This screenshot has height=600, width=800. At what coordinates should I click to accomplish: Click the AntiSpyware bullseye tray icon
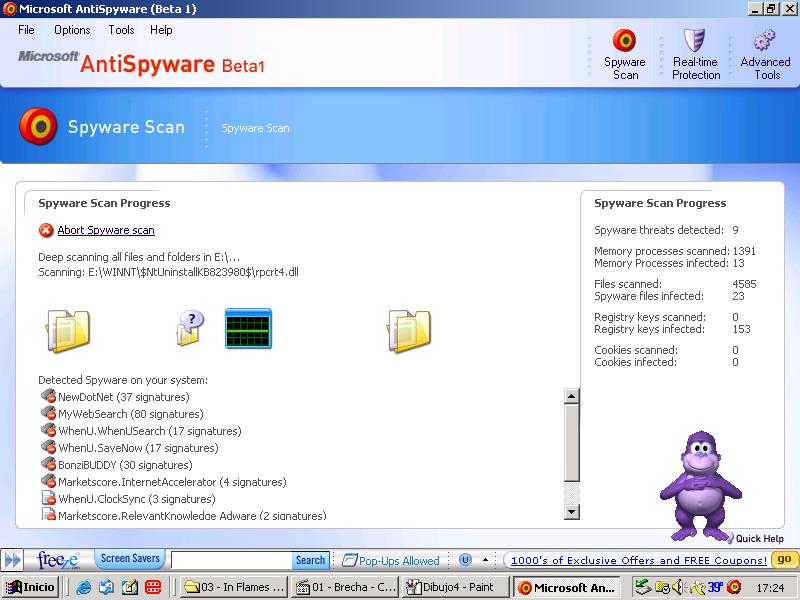[734, 587]
